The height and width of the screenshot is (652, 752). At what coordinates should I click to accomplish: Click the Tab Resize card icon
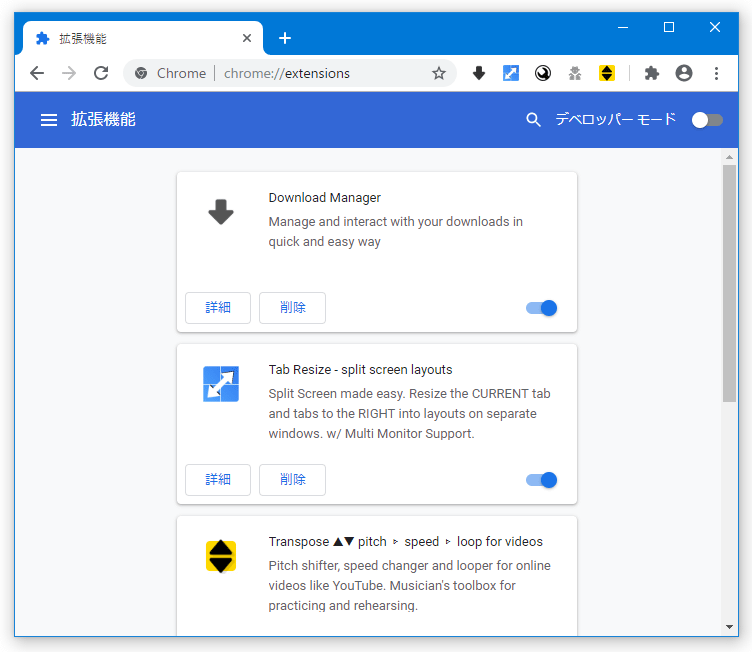pyautogui.click(x=221, y=384)
